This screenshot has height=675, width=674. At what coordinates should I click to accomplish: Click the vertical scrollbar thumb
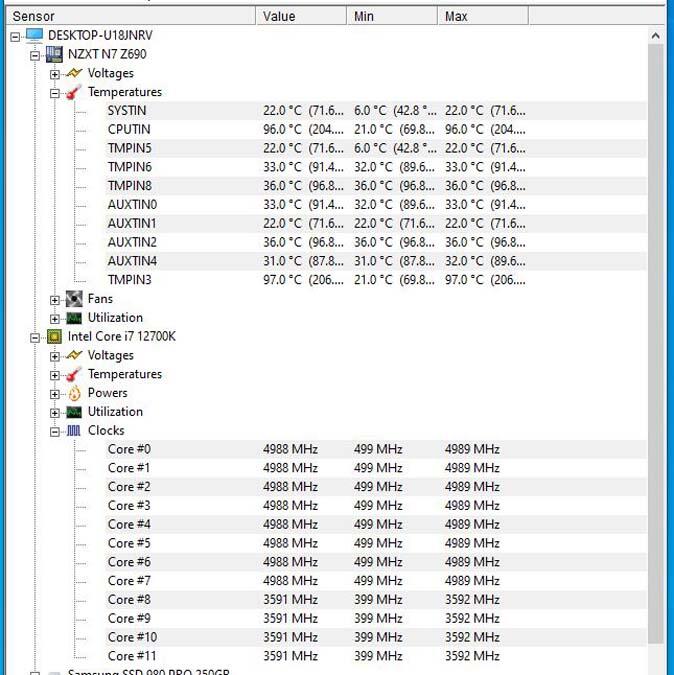[655, 344]
